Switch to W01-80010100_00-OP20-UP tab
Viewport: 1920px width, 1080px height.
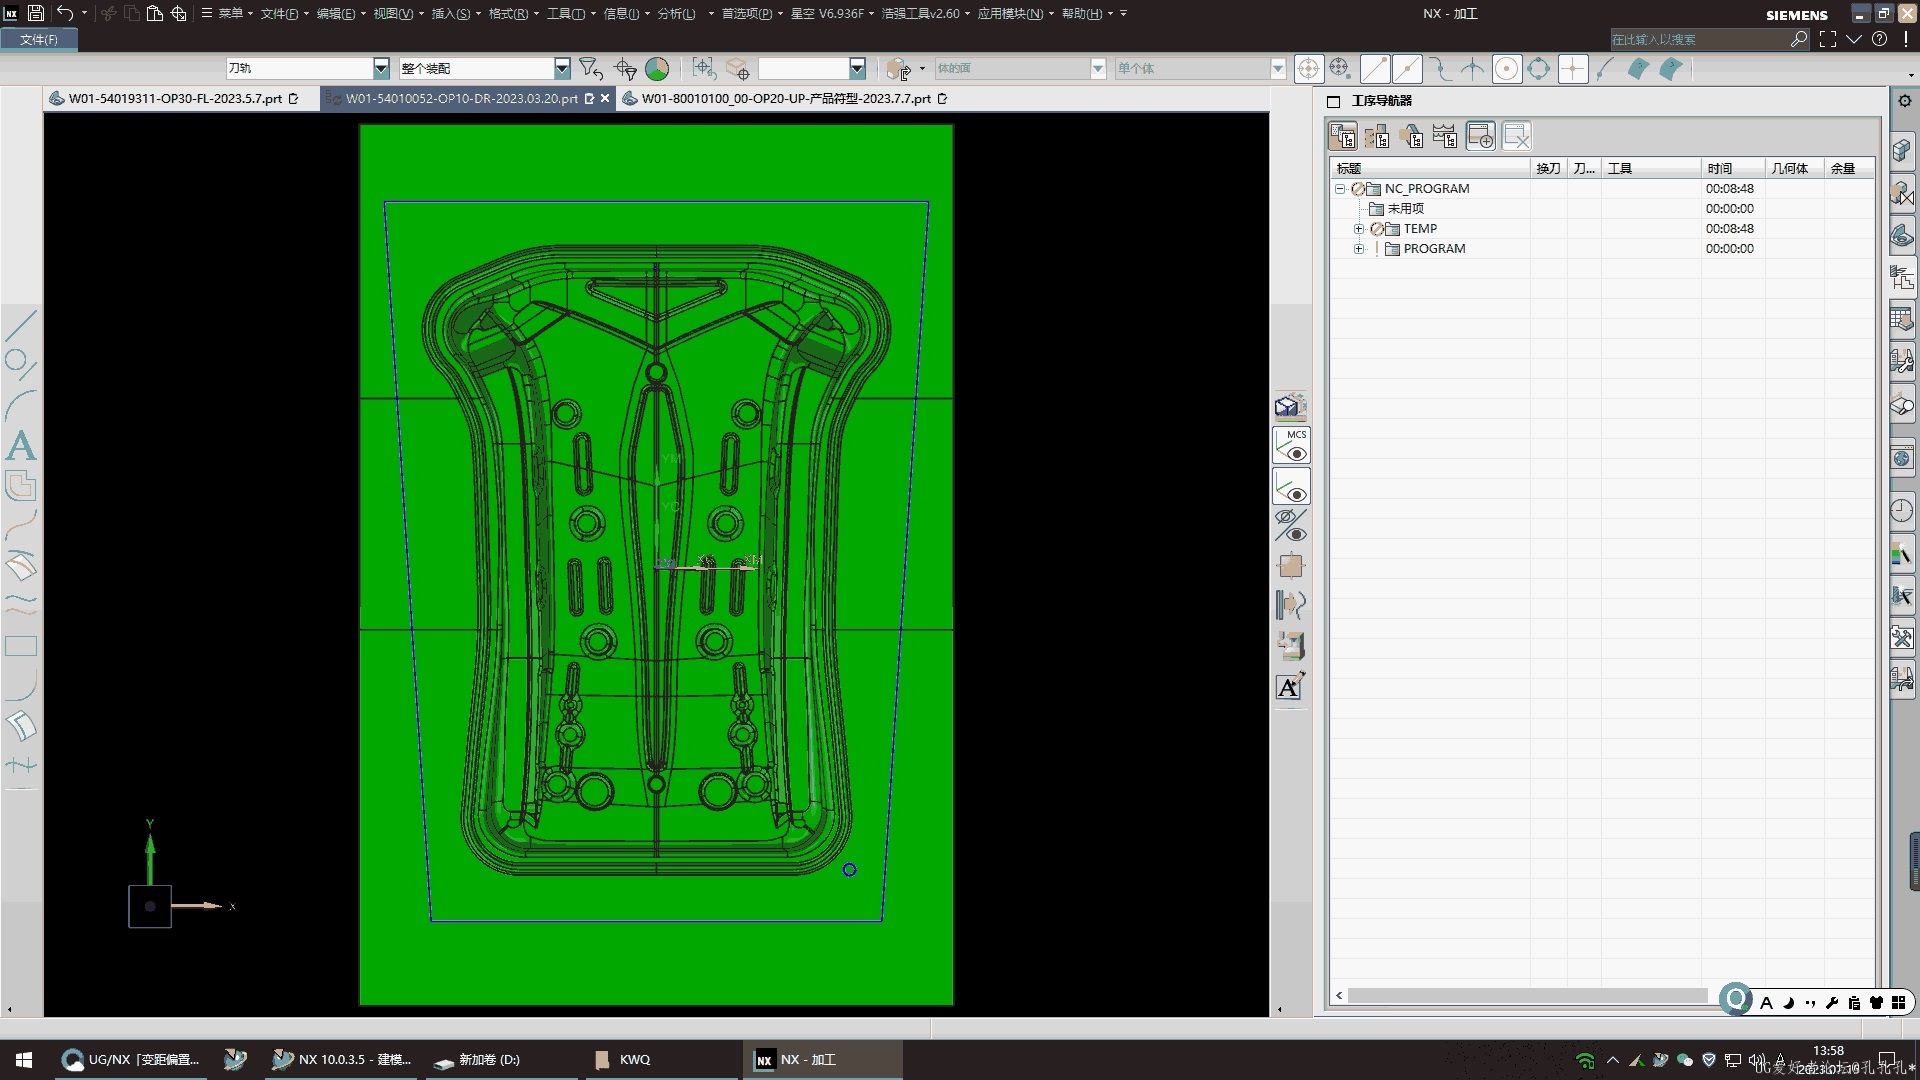click(786, 98)
